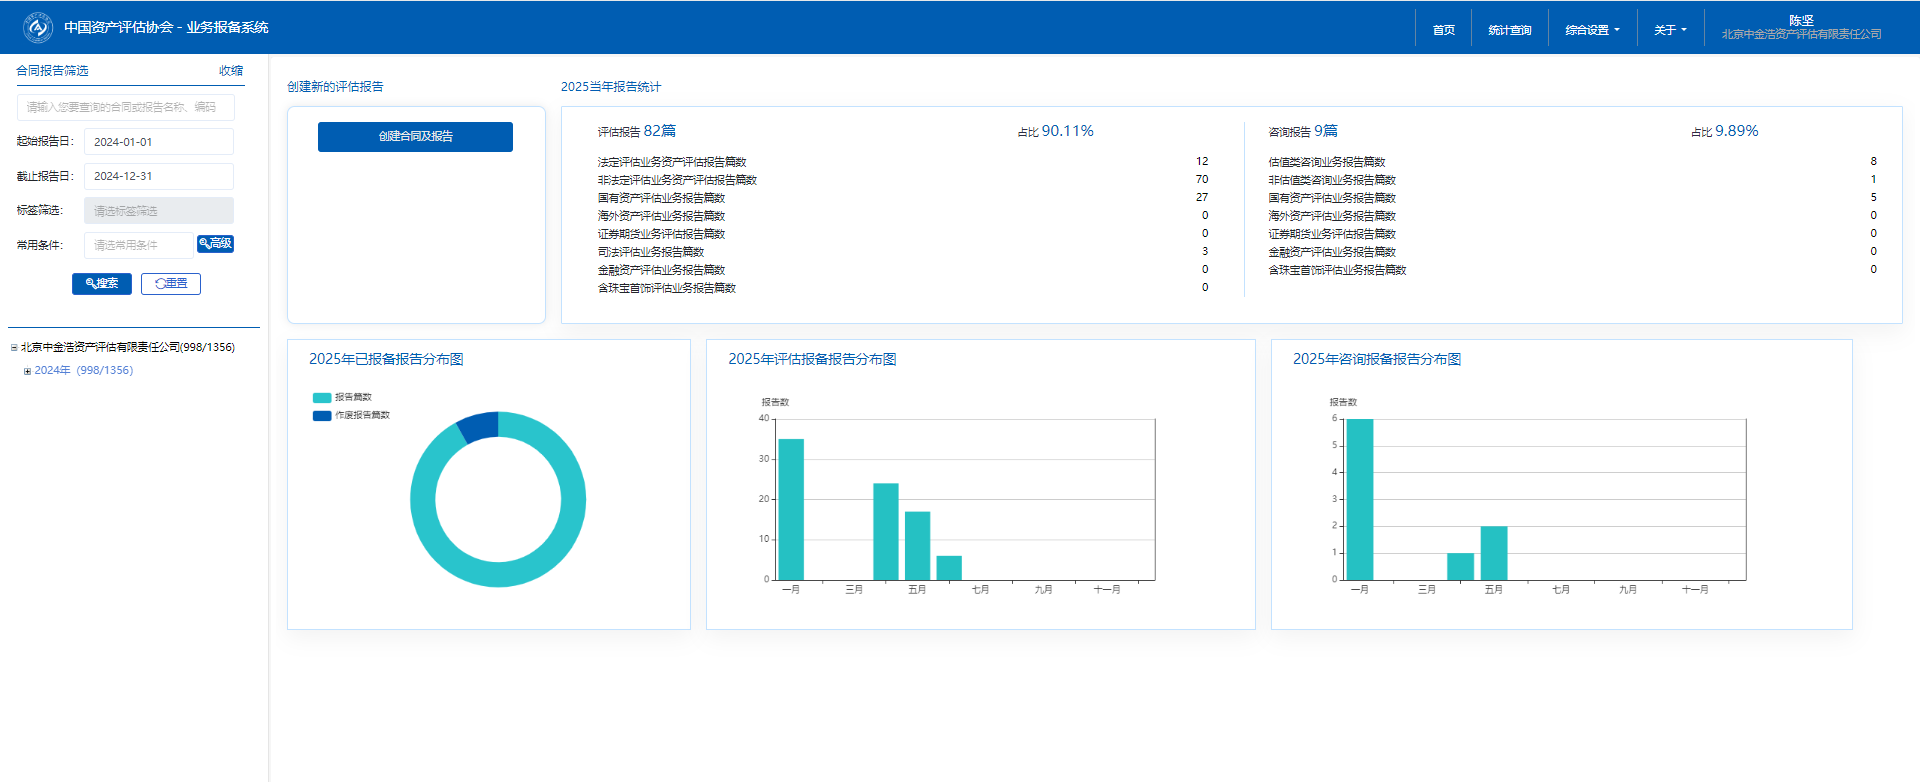Reset filters with the 重置 button

[x=171, y=284]
